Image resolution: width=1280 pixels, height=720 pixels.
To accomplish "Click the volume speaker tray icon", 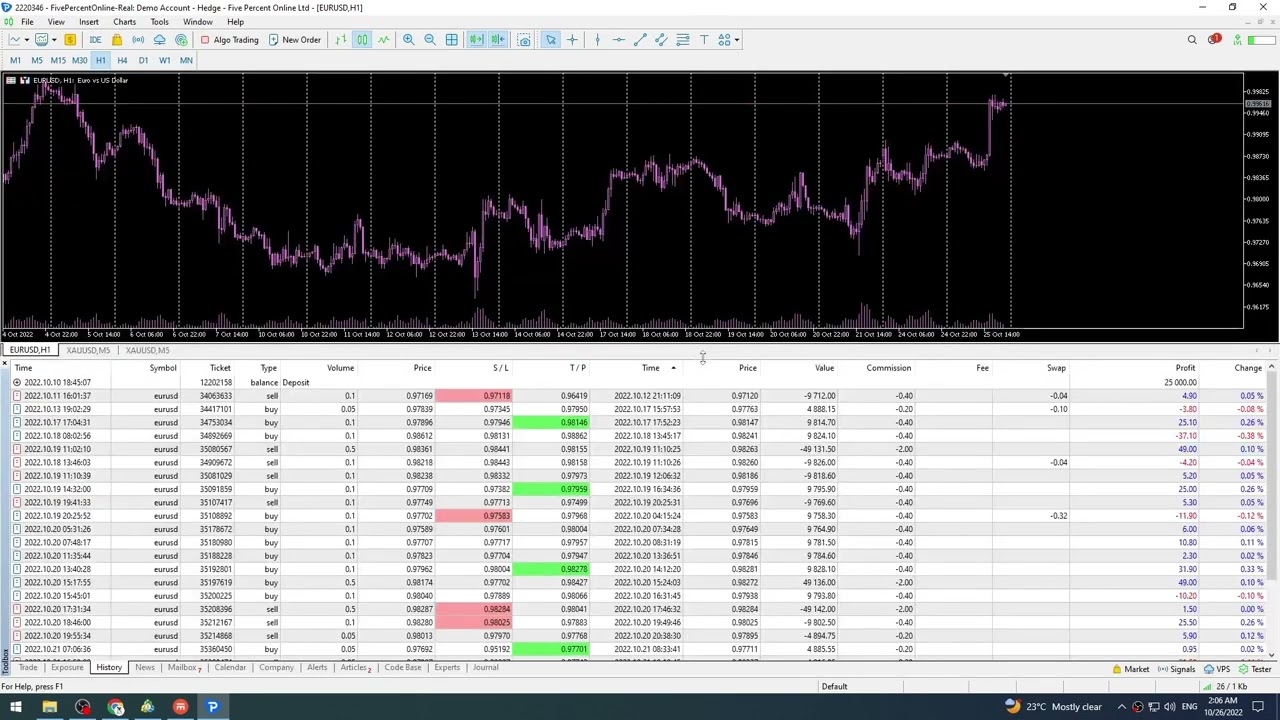I will pos(1169,707).
